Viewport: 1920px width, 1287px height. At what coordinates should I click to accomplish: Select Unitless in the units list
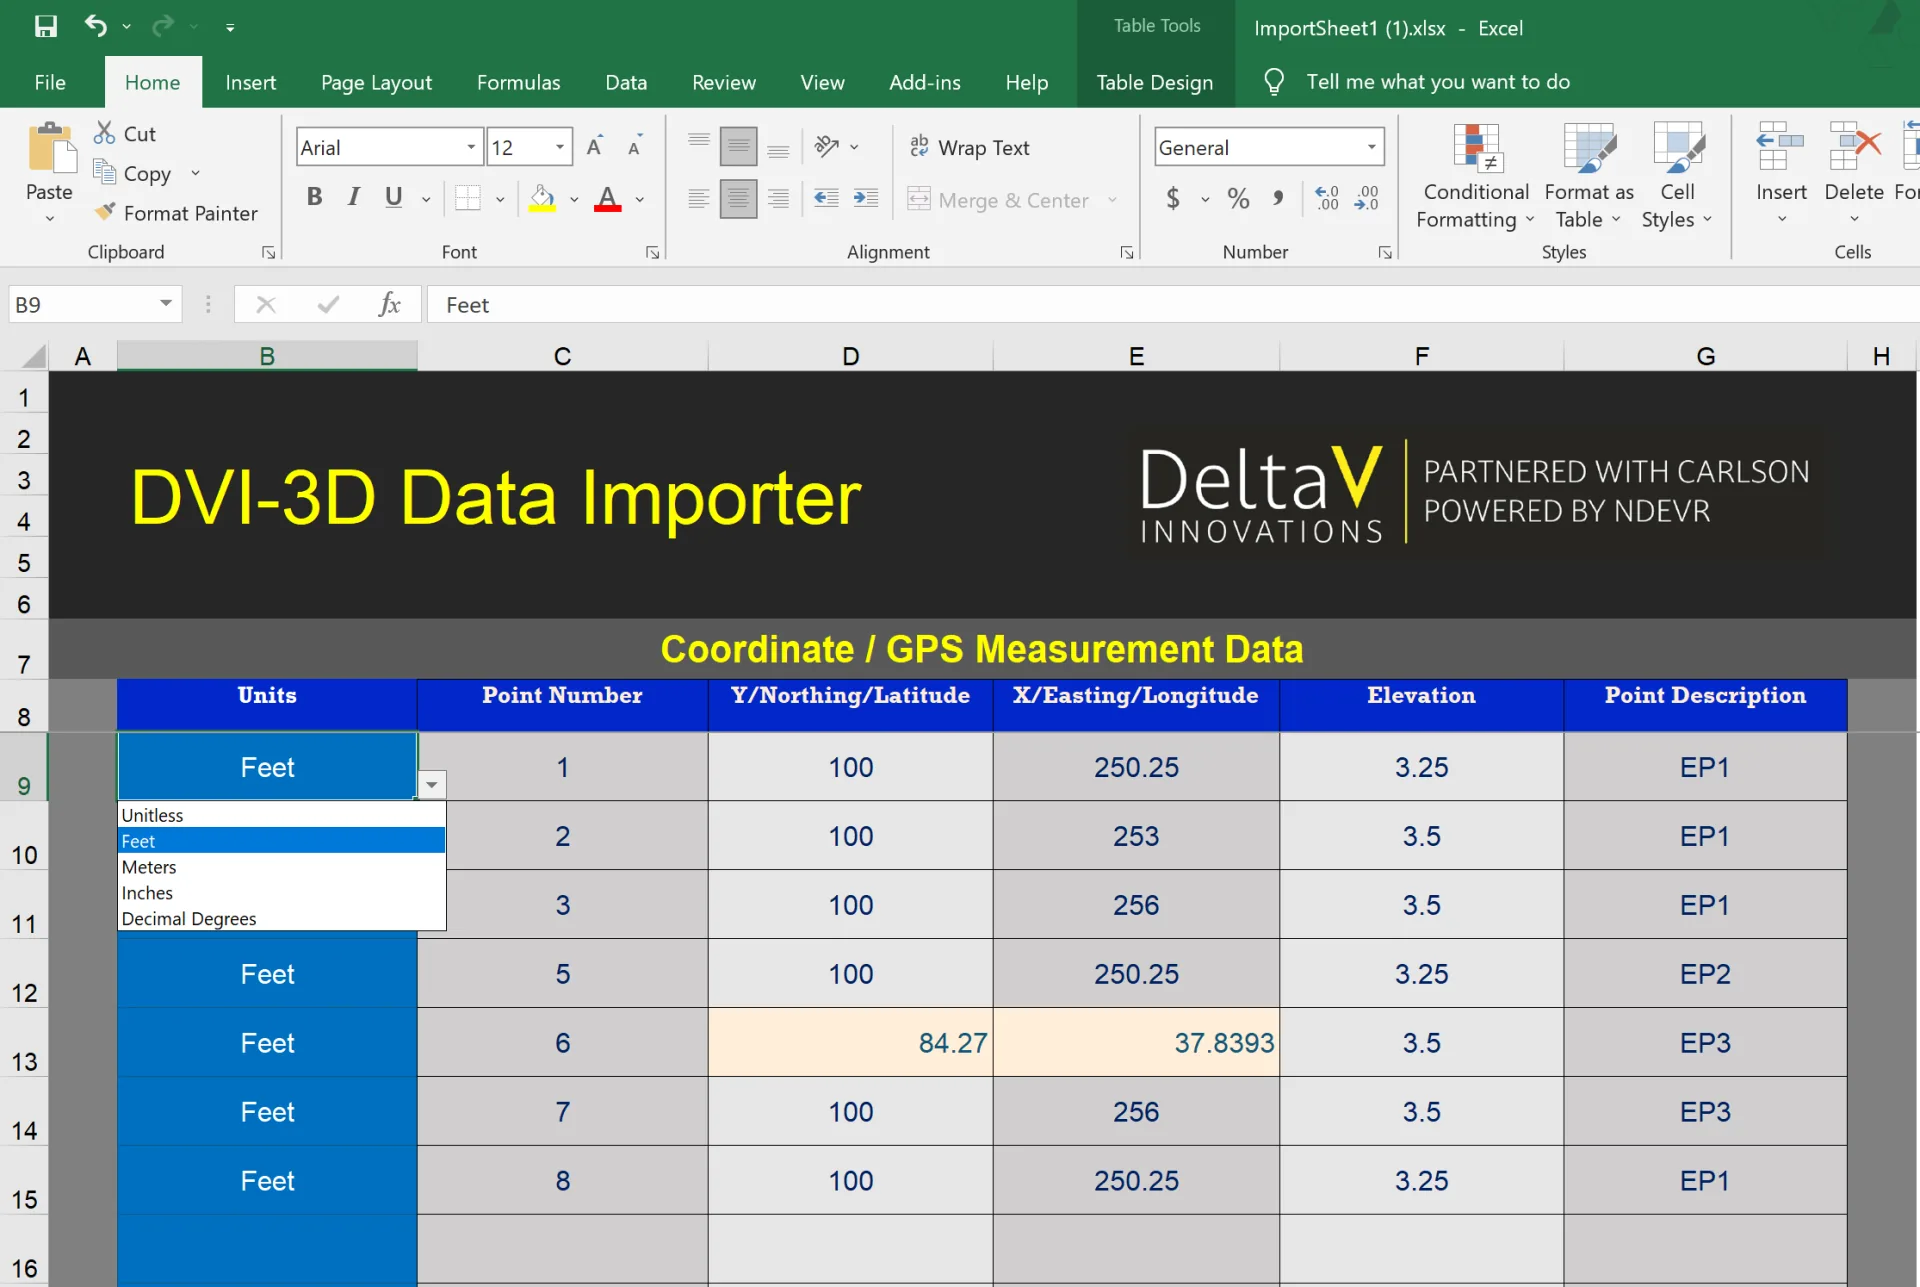point(281,815)
